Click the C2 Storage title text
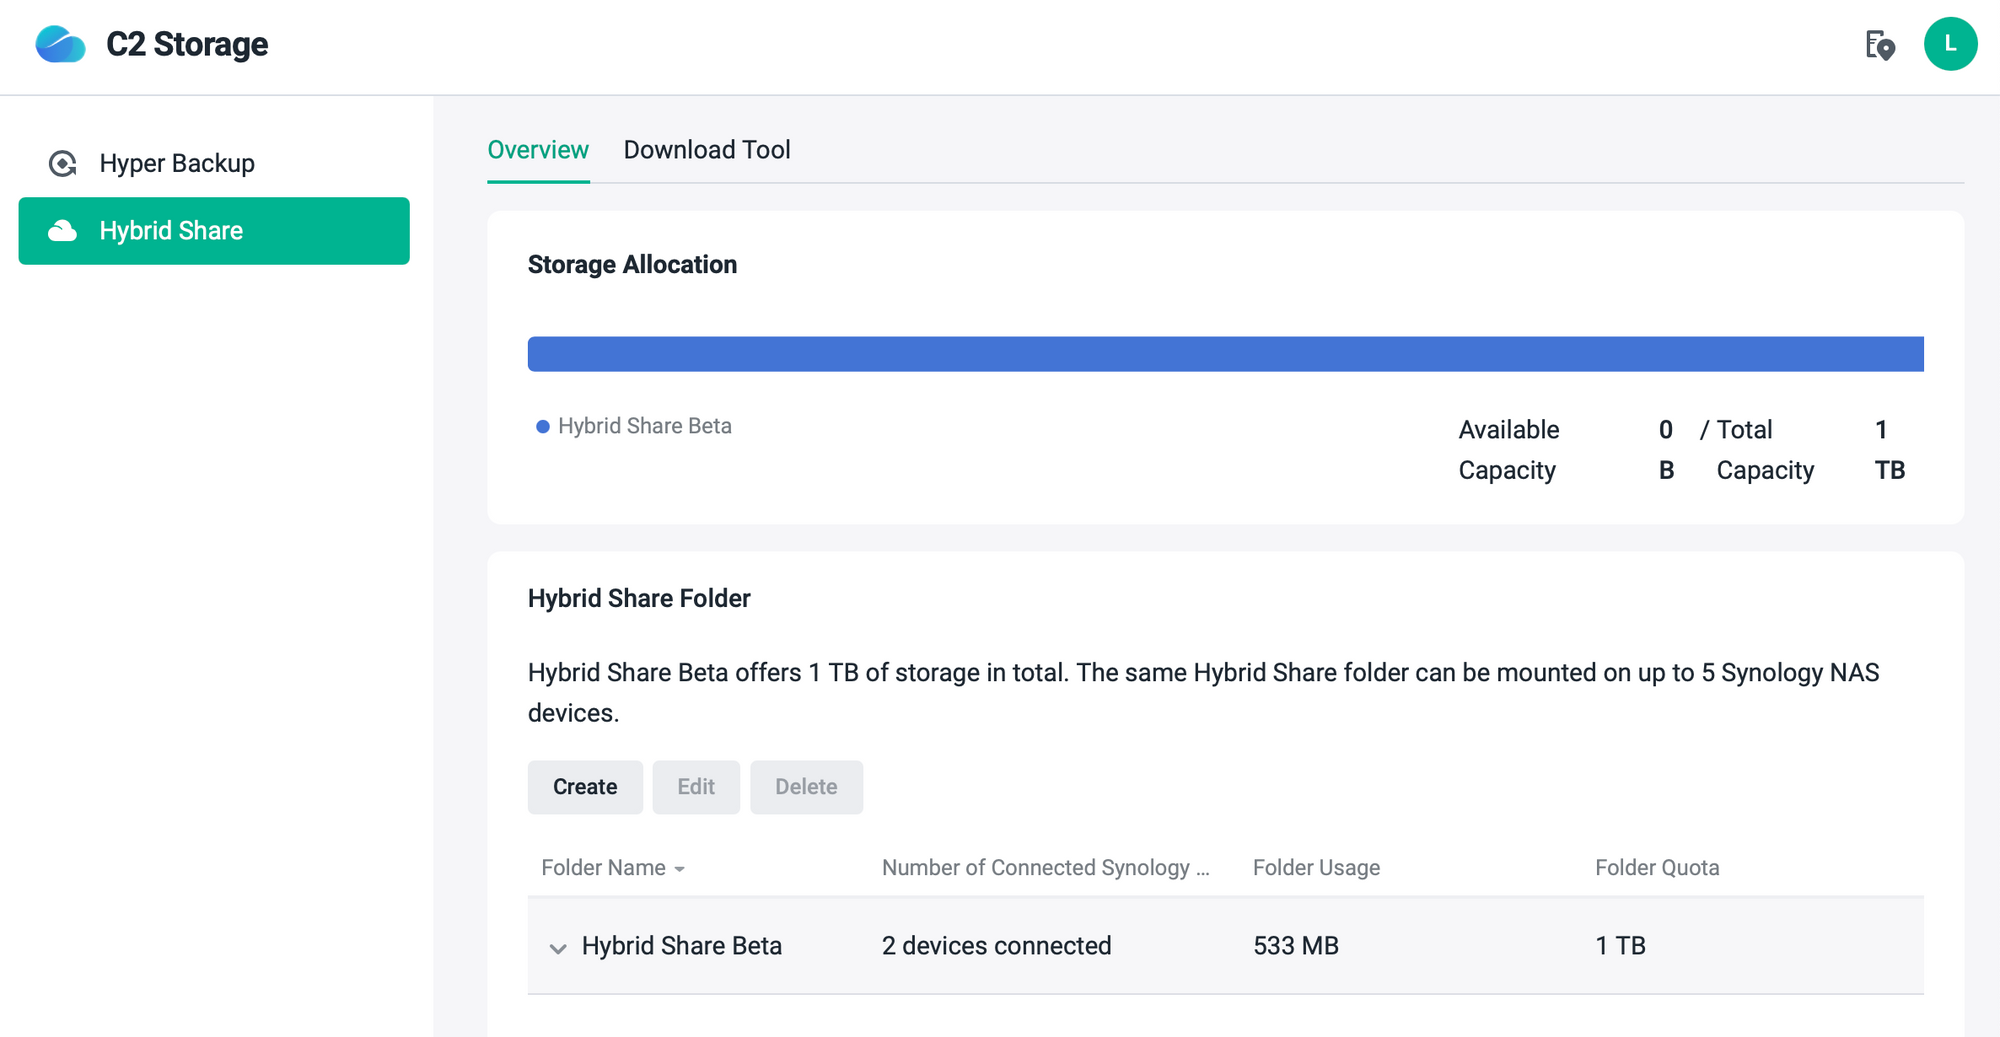 (x=187, y=44)
